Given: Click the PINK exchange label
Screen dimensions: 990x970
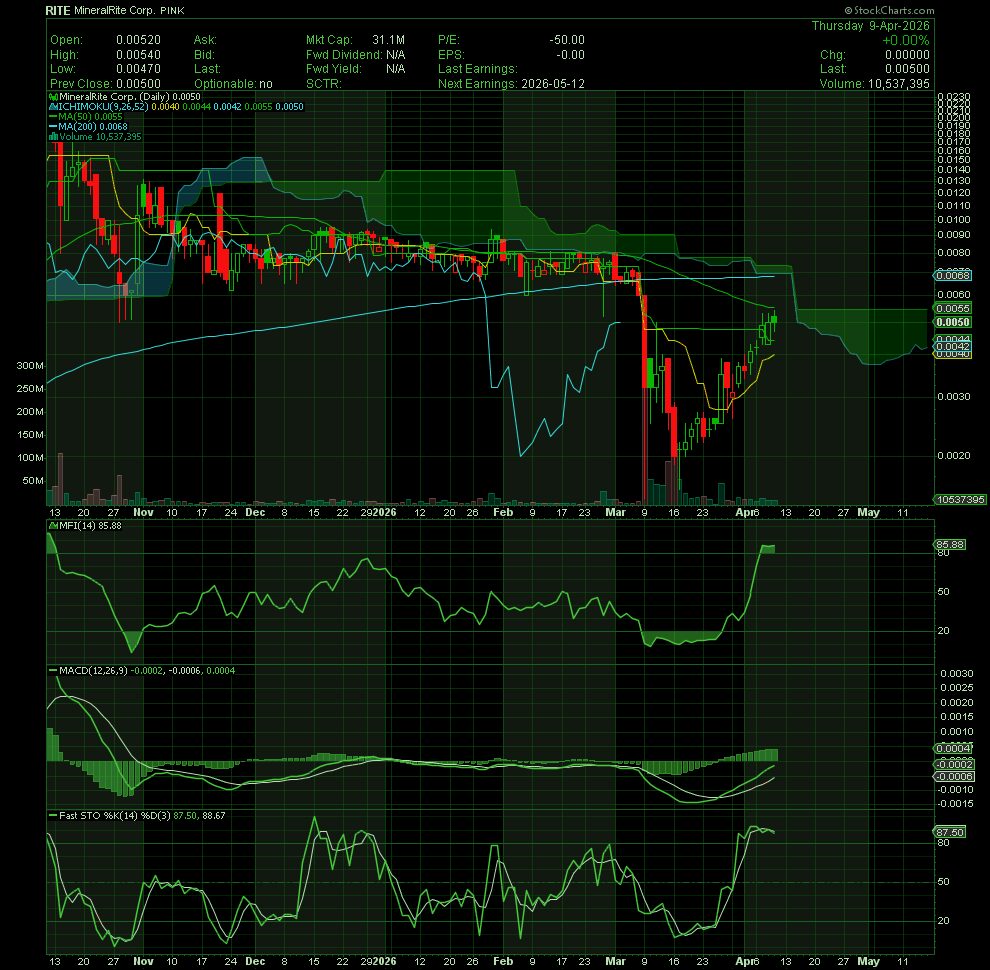Looking at the screenshot, I should (172, 11).
